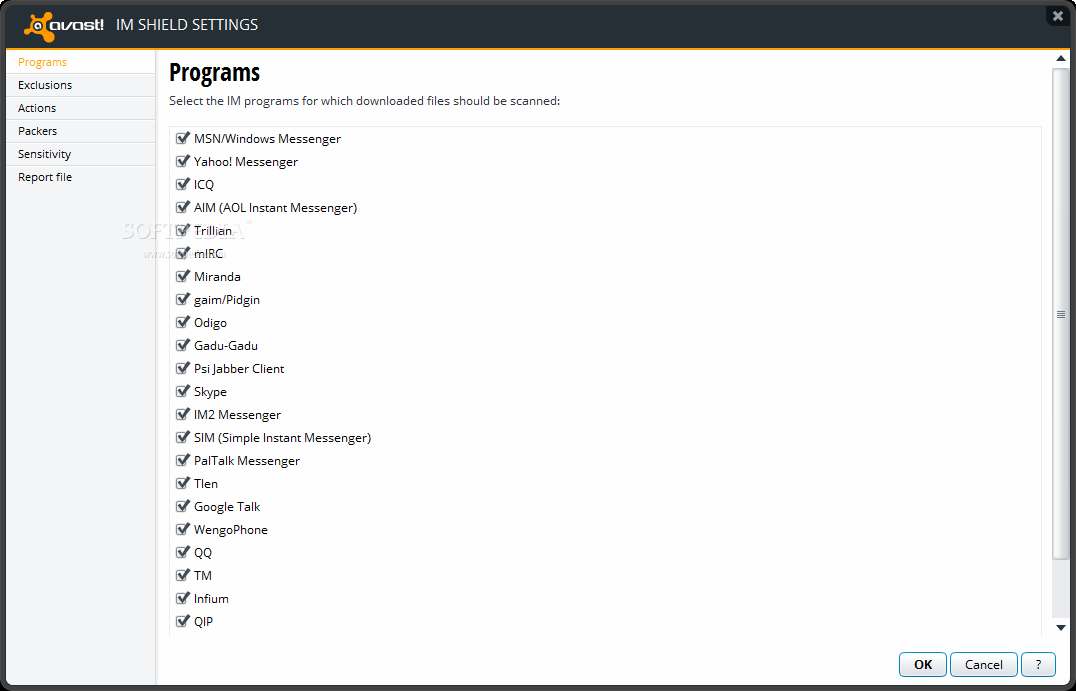Open help with the ? button
The image size is (1076, 691).
click(x=1038, y=664)
